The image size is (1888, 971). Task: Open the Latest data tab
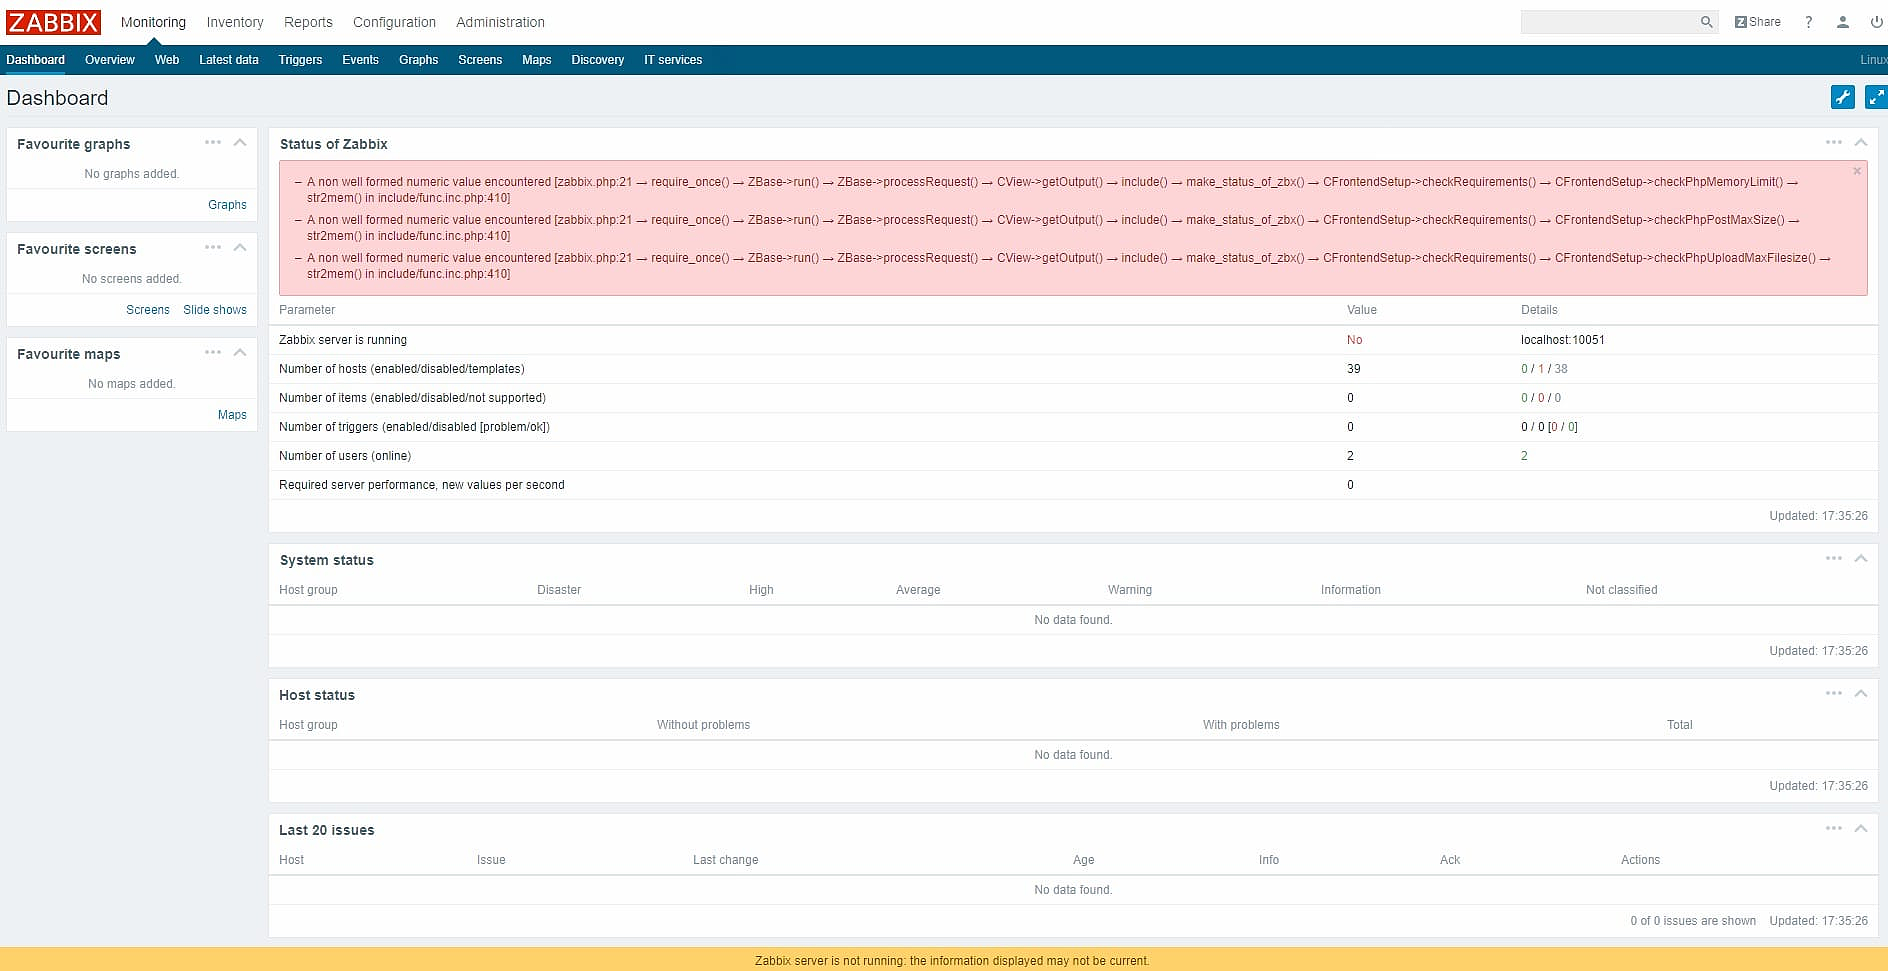pos(228,60)
